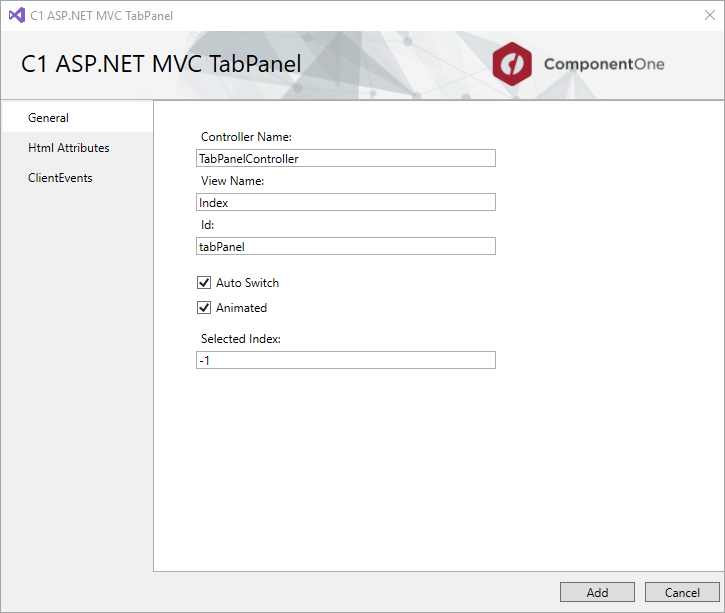Screen dimensions: 725x613
Task: Click the ComponentOne brand text
Action: [x=604, y=64]
